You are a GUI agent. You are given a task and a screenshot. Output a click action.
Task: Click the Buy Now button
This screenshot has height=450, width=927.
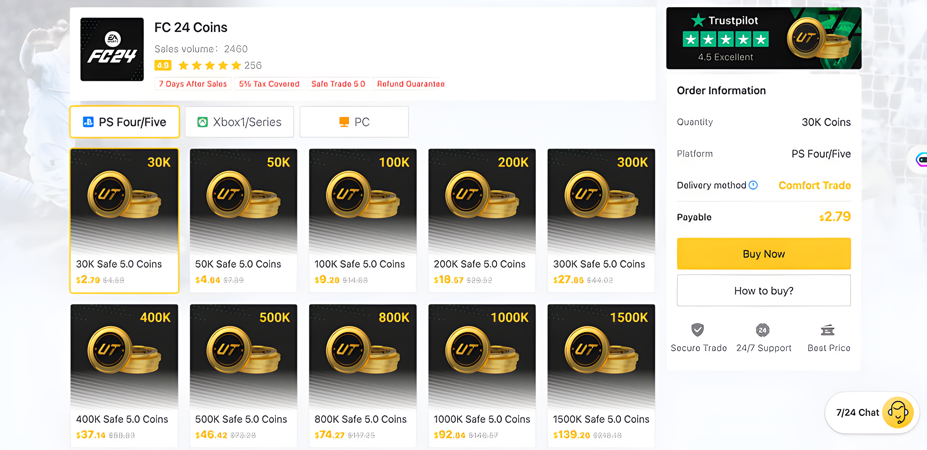click(764, 254)
